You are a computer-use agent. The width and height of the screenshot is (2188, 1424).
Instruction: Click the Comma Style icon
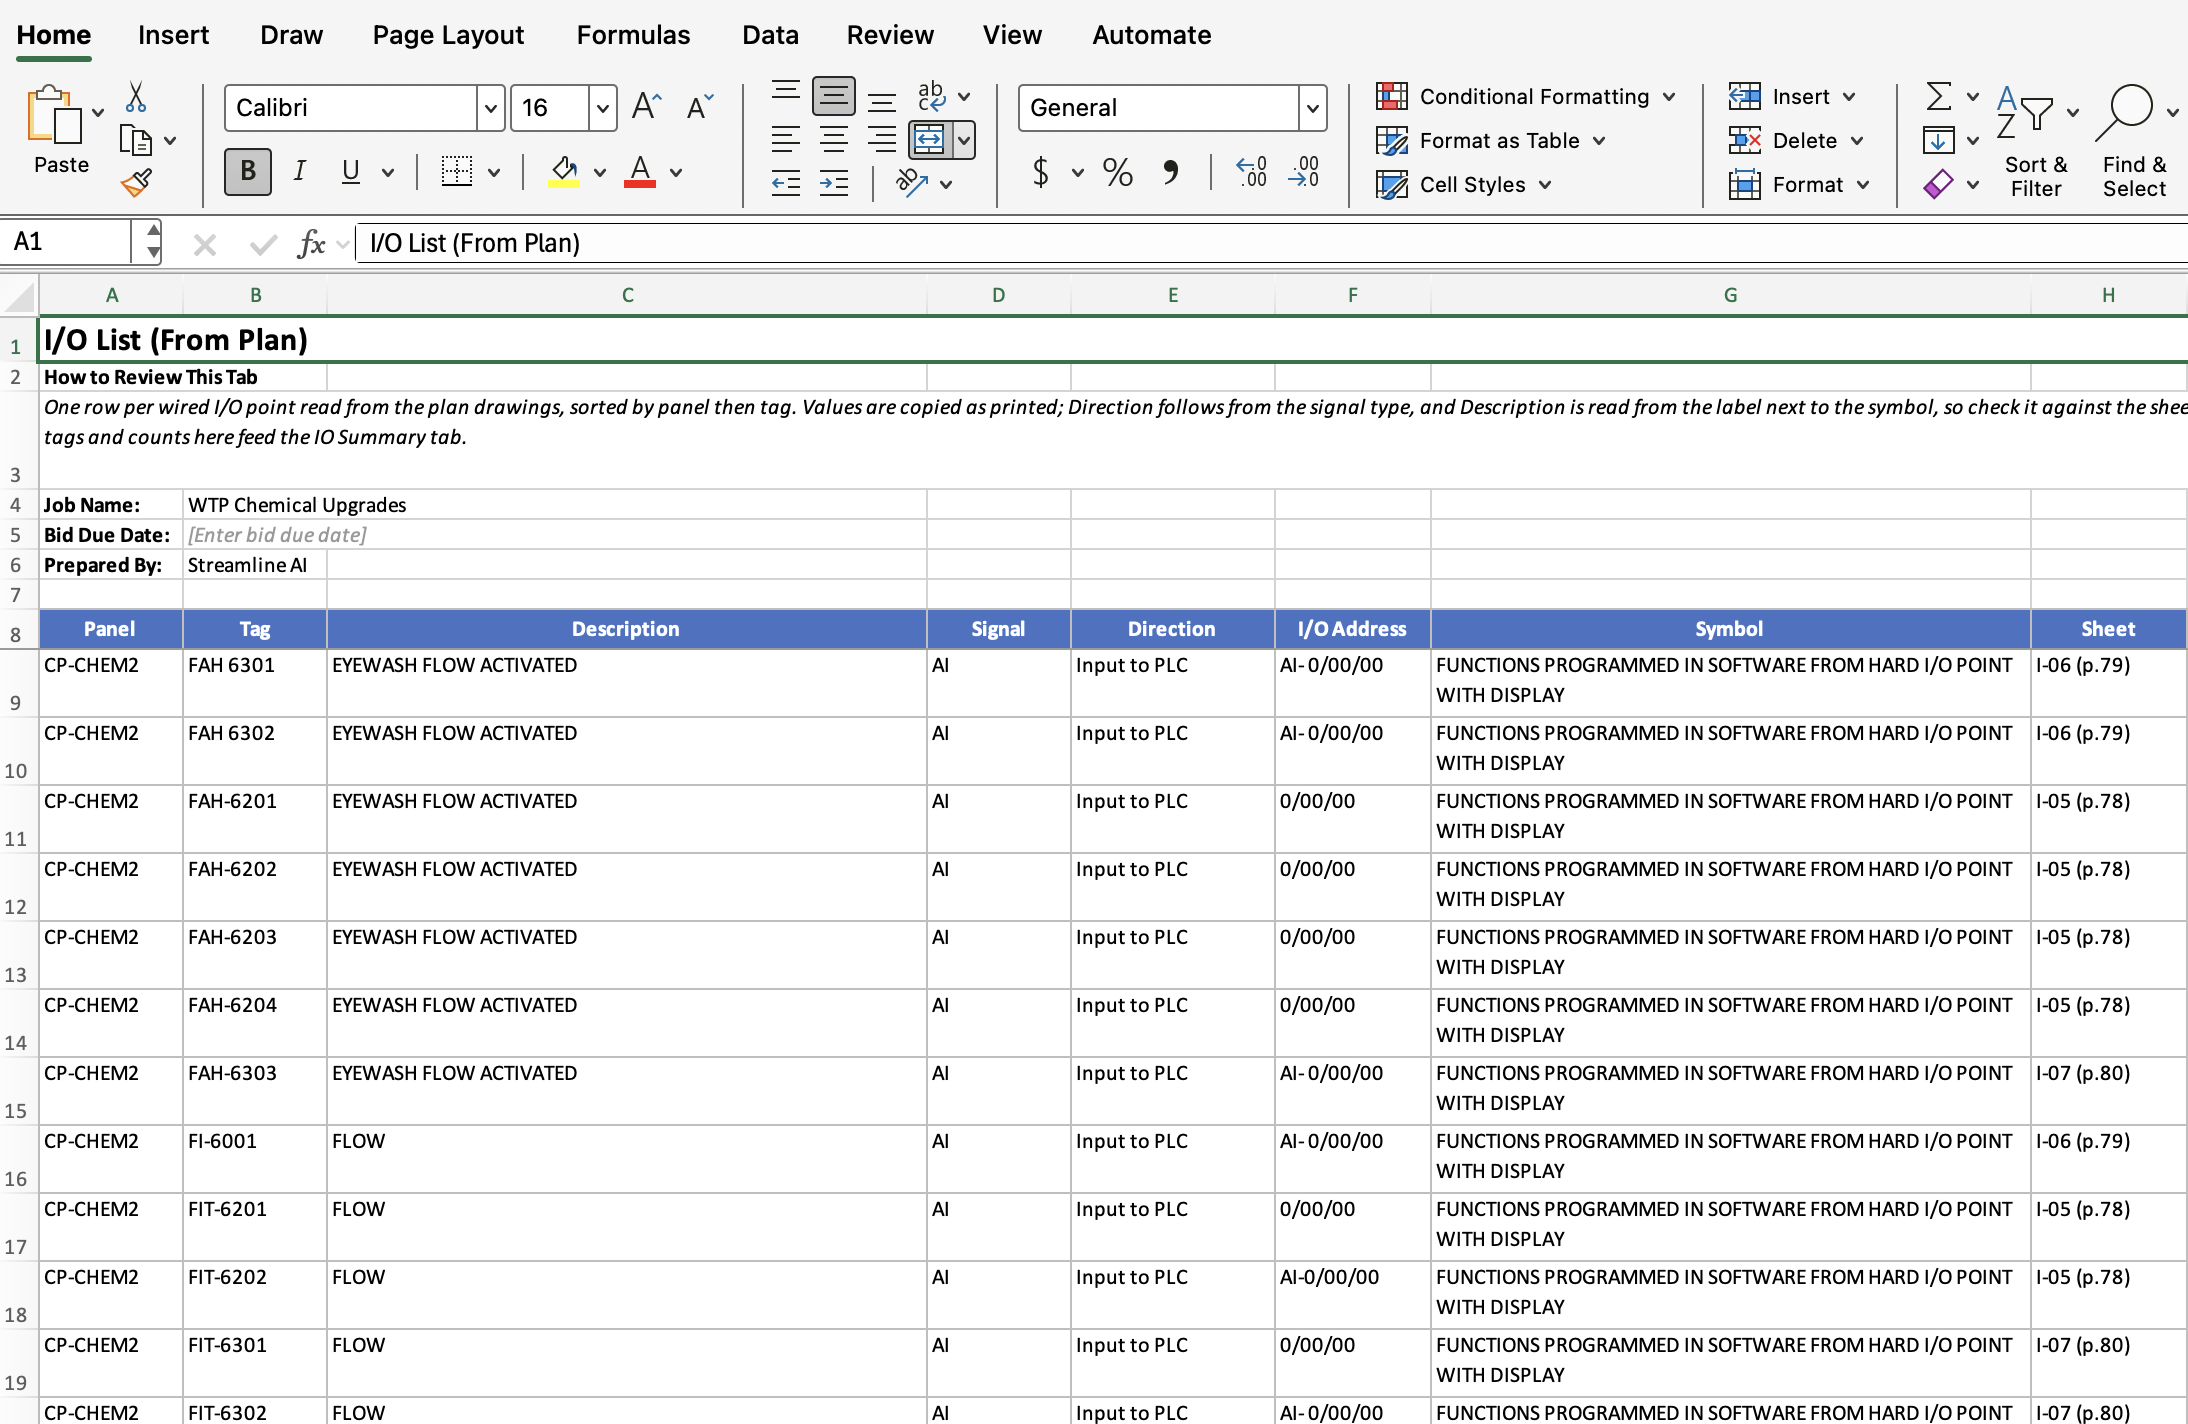(1170, 172)
